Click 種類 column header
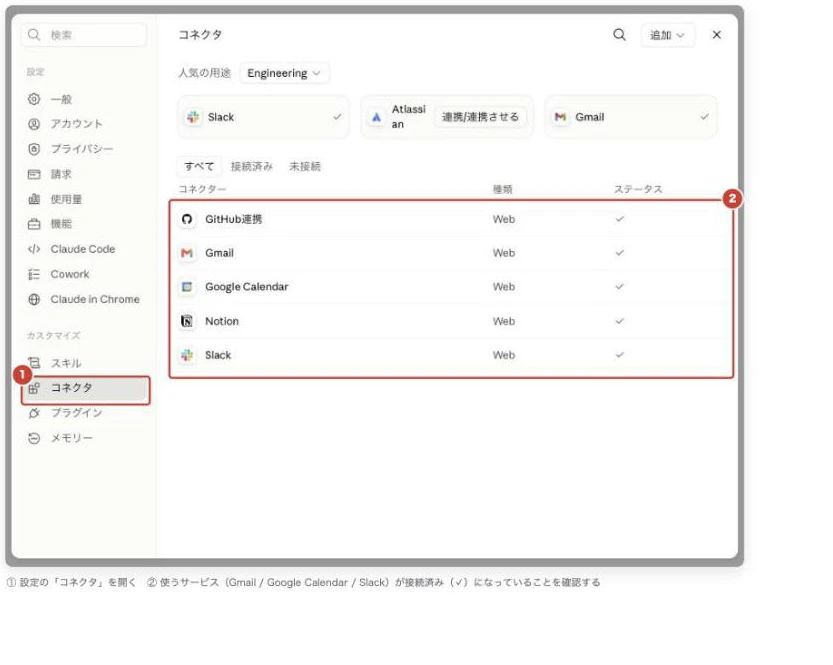The image size is (833, 665). tap(503, 189)
